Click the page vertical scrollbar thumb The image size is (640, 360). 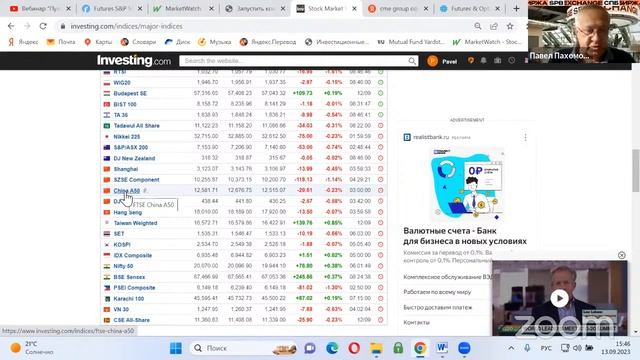636,171
